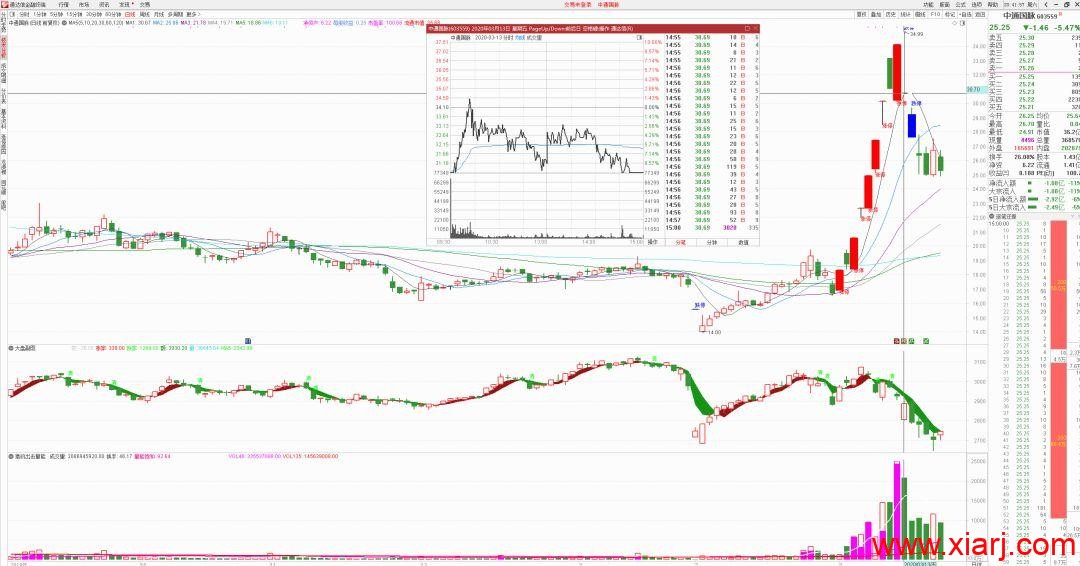Toggle 均线 in the popup chart header

click(520, 38)
